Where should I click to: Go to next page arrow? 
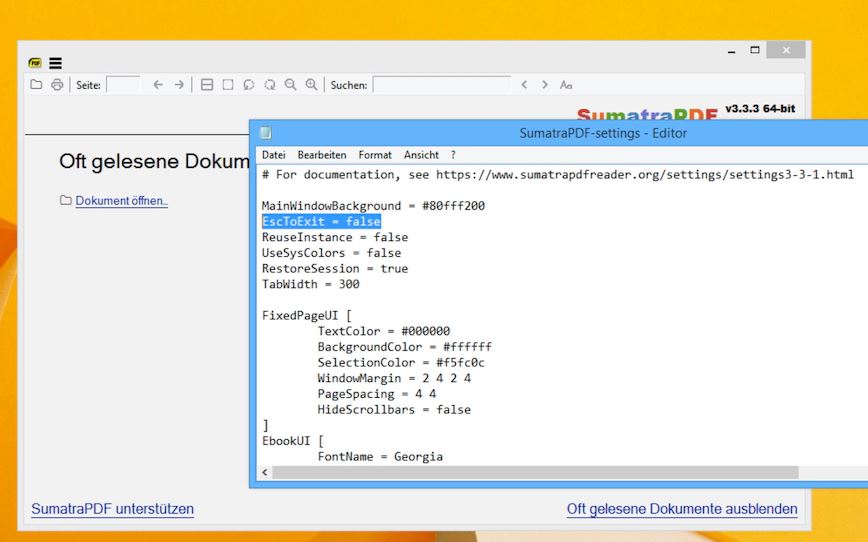point(179,85)
